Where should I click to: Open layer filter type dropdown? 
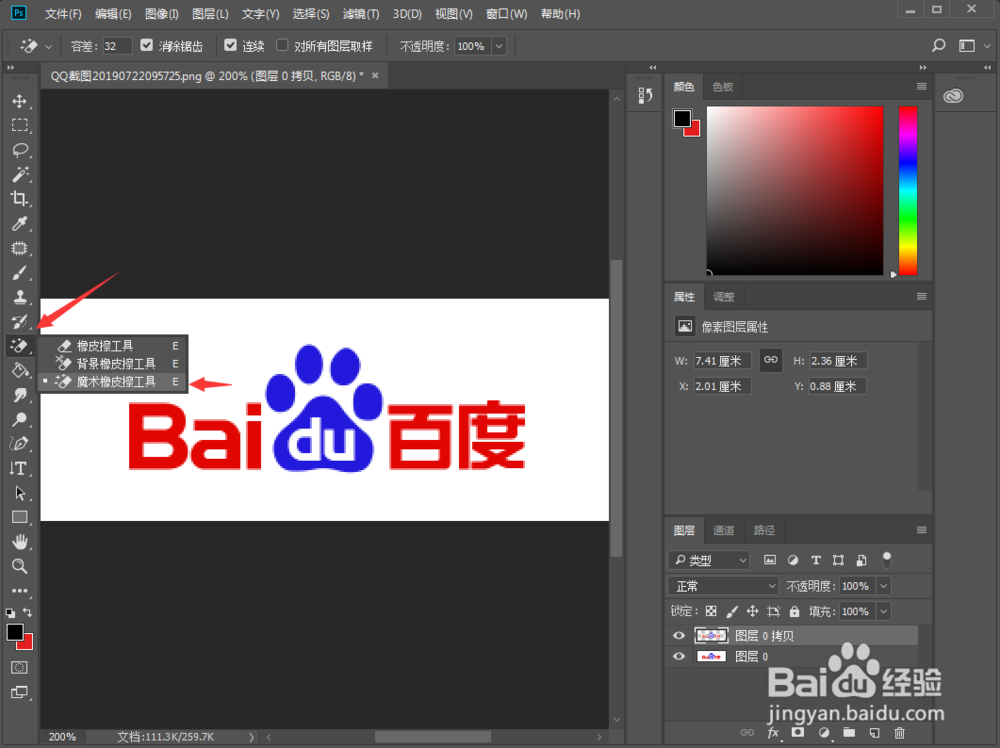click(708, 560)
